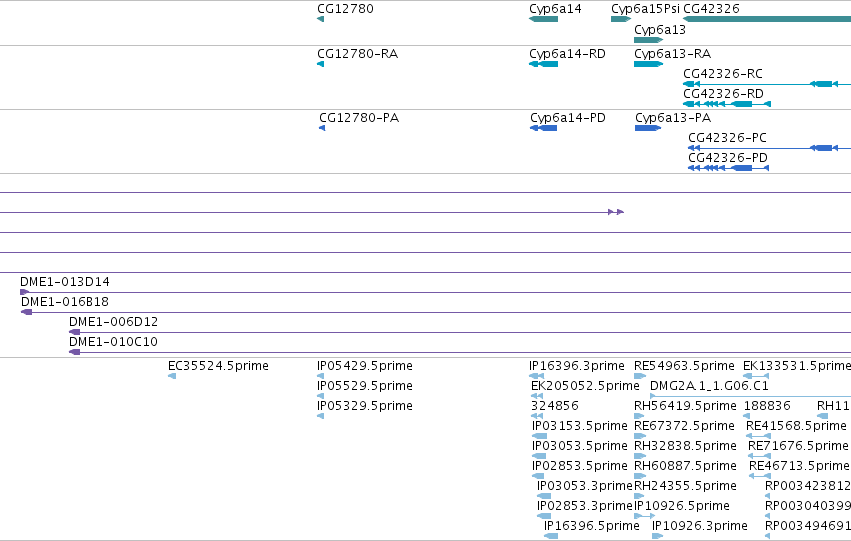Click the RP003423812 feature label

pyautogui.click(x=808, y=486)
